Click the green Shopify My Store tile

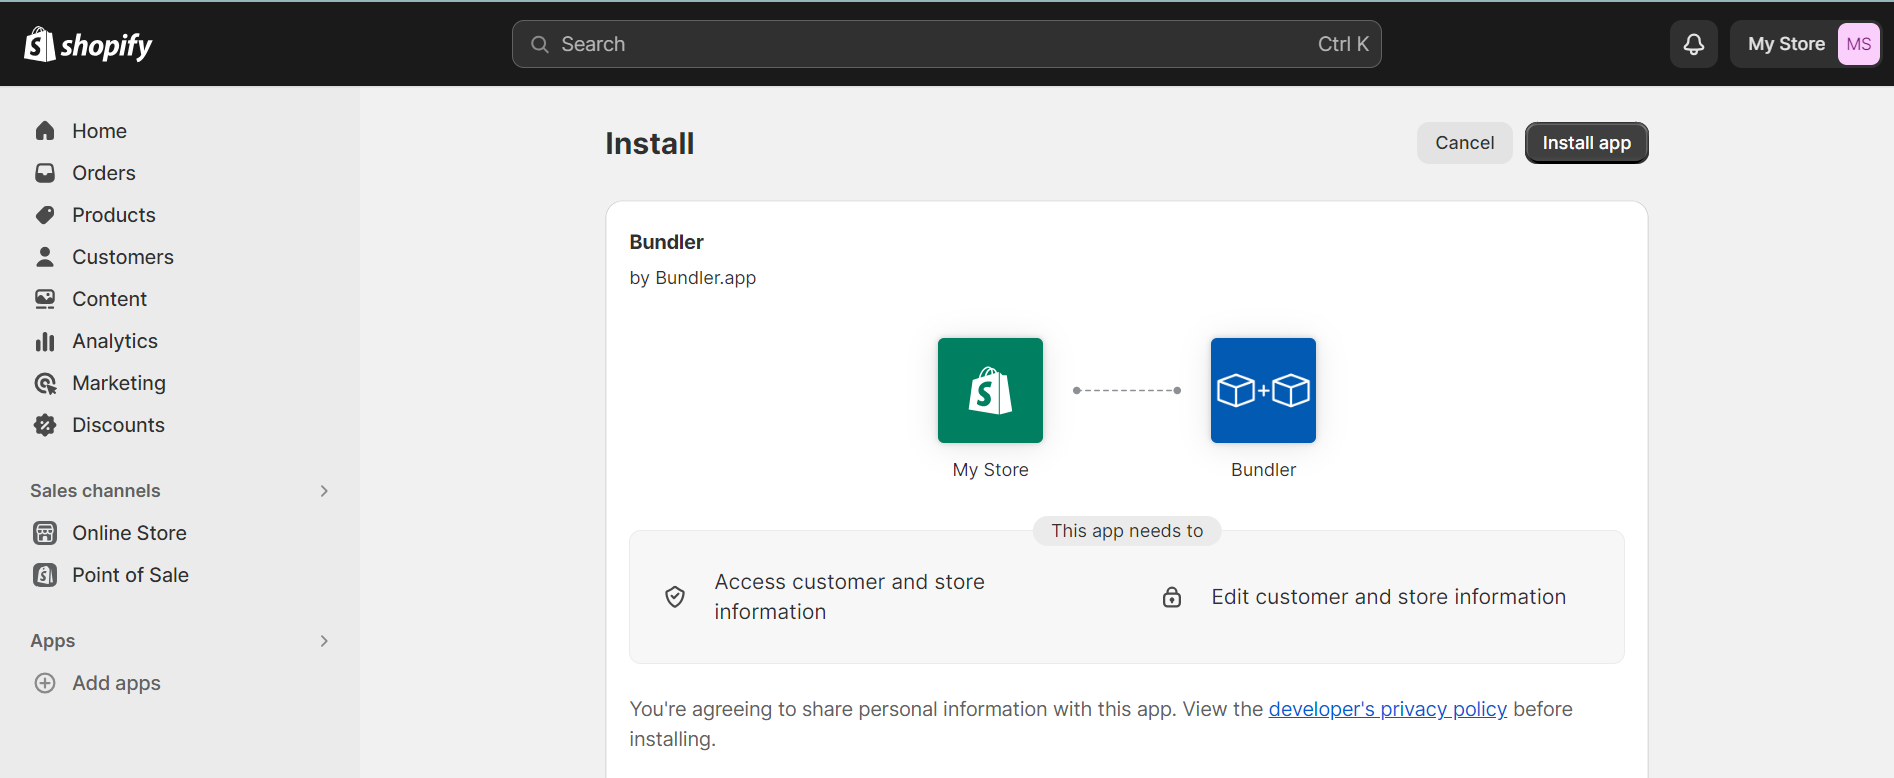(x=990, y=390)
